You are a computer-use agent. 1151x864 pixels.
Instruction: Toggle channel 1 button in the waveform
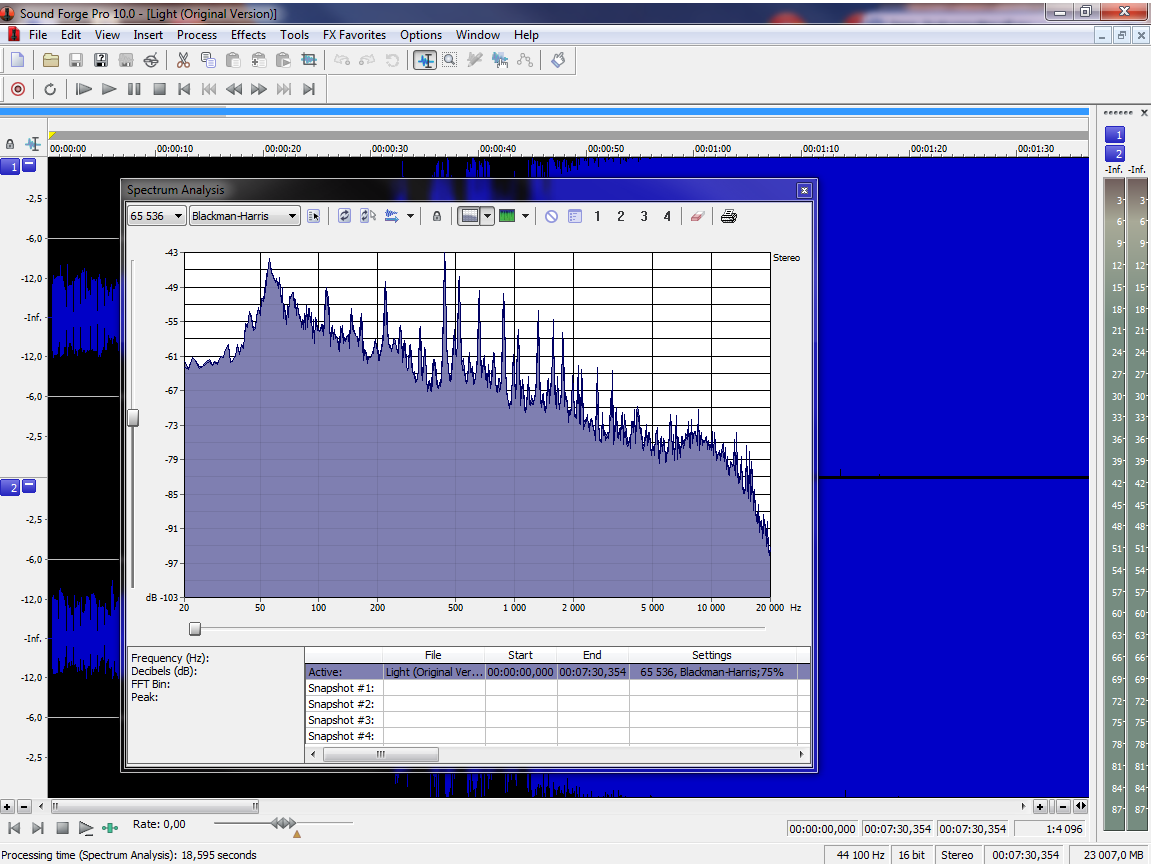[10, 167]
